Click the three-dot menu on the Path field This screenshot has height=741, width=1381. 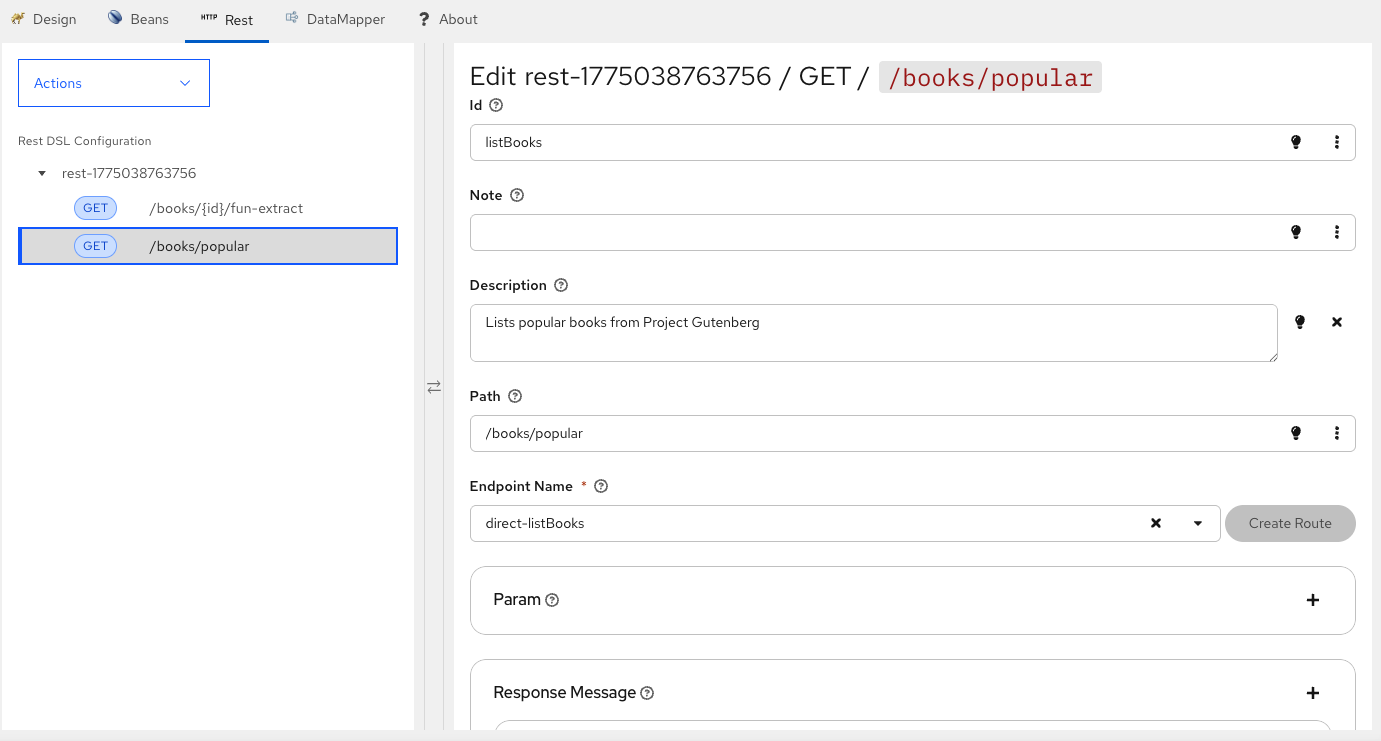point(1337,433)
